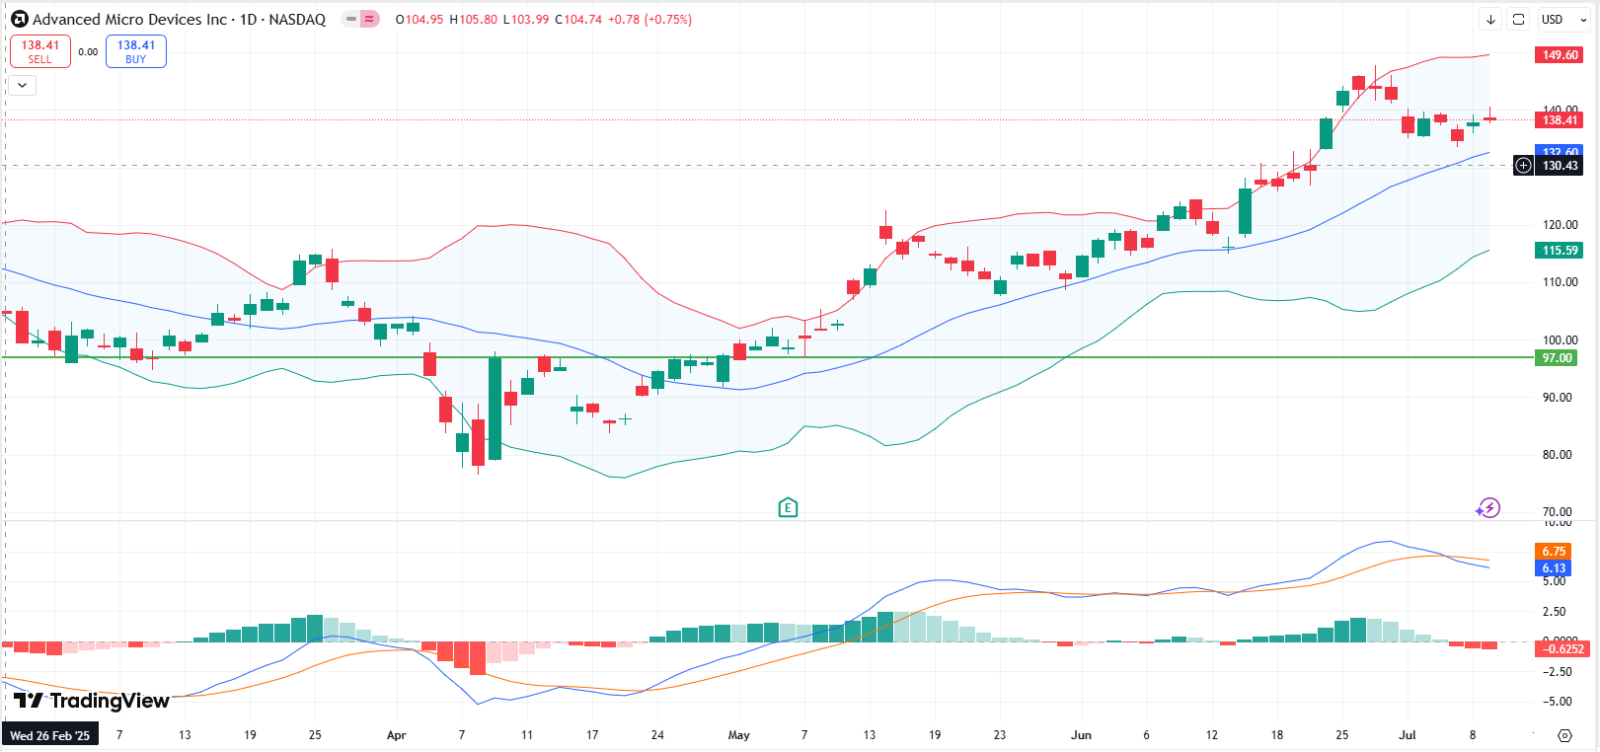Click the close value C104.74
Image resolution: width=1600 pixels, height=752 pixels.
[578, 19]
